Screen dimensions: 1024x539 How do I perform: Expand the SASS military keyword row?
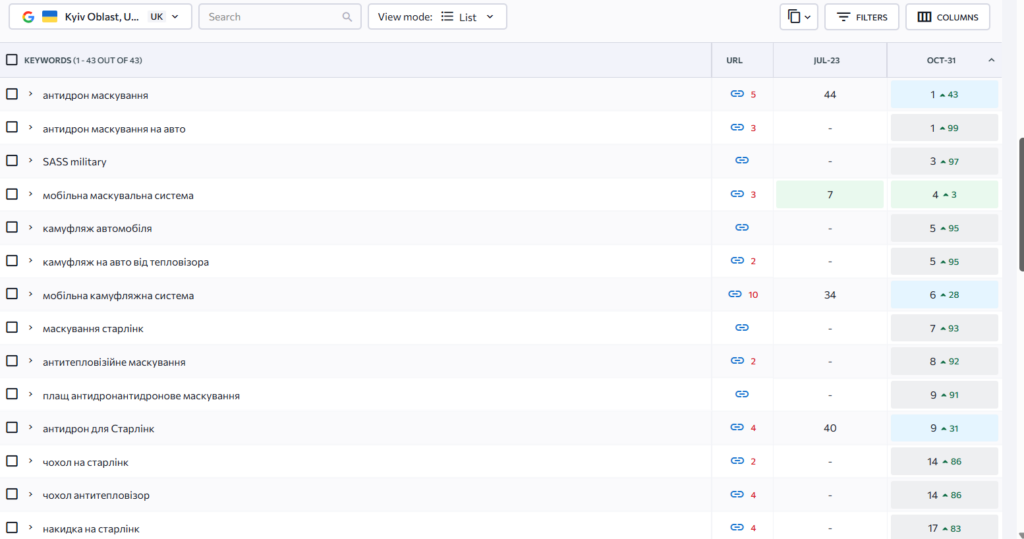(x=30, y=161)
